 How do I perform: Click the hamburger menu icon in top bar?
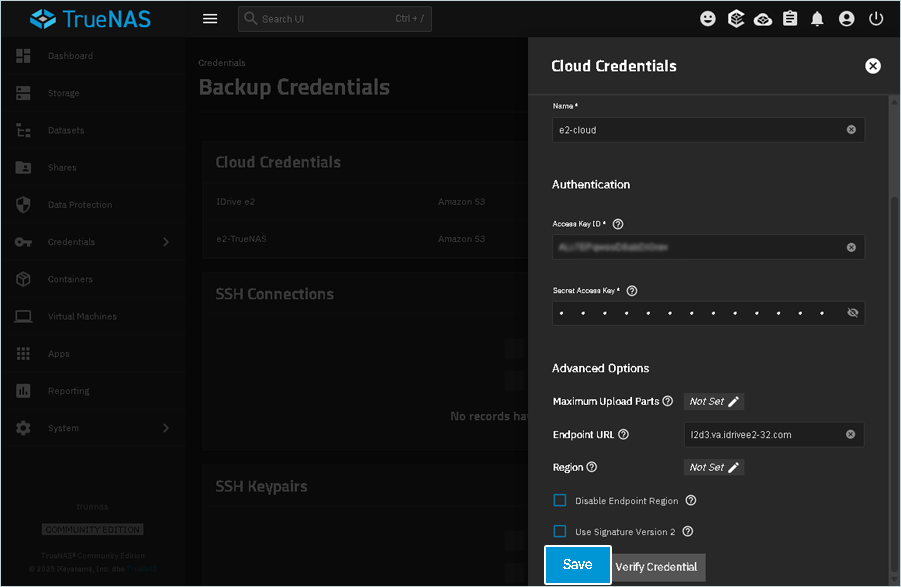[x=210, y=19]
